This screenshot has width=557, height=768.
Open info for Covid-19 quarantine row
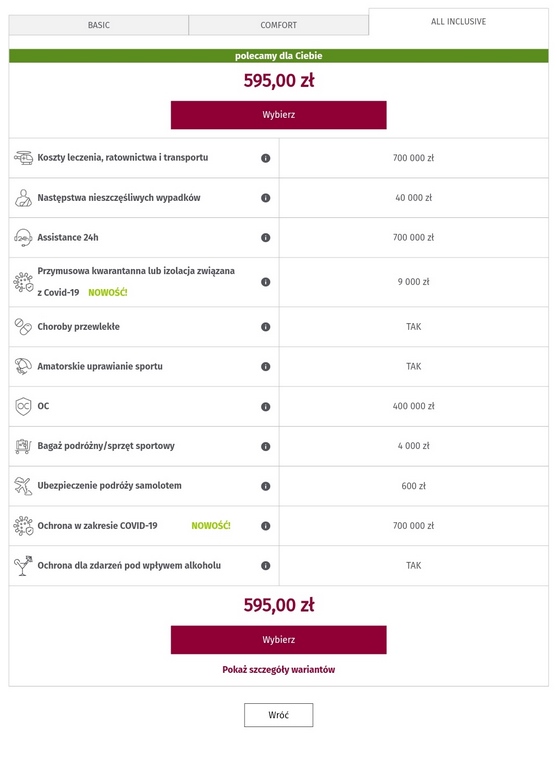266,282
